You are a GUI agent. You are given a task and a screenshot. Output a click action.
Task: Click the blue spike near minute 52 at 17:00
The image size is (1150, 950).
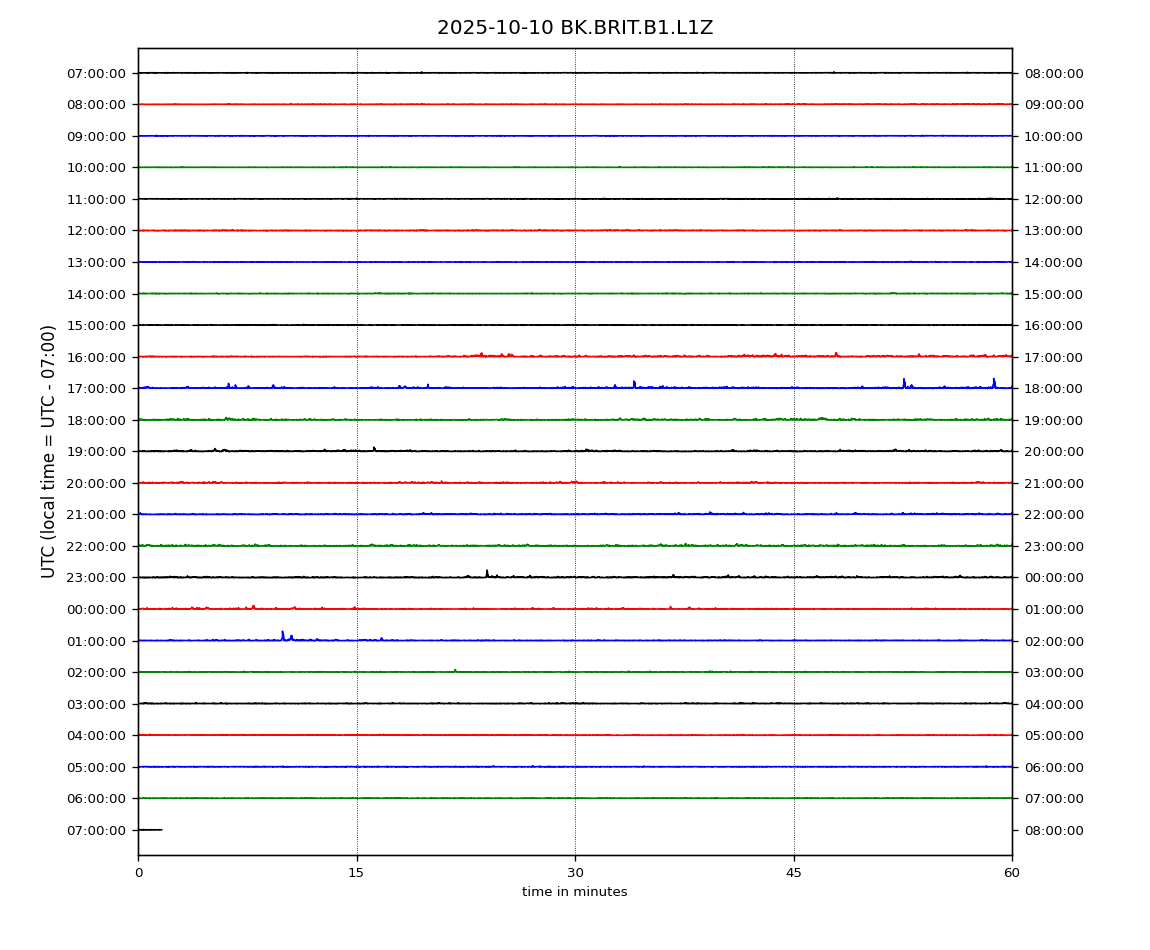click(904, 382)
